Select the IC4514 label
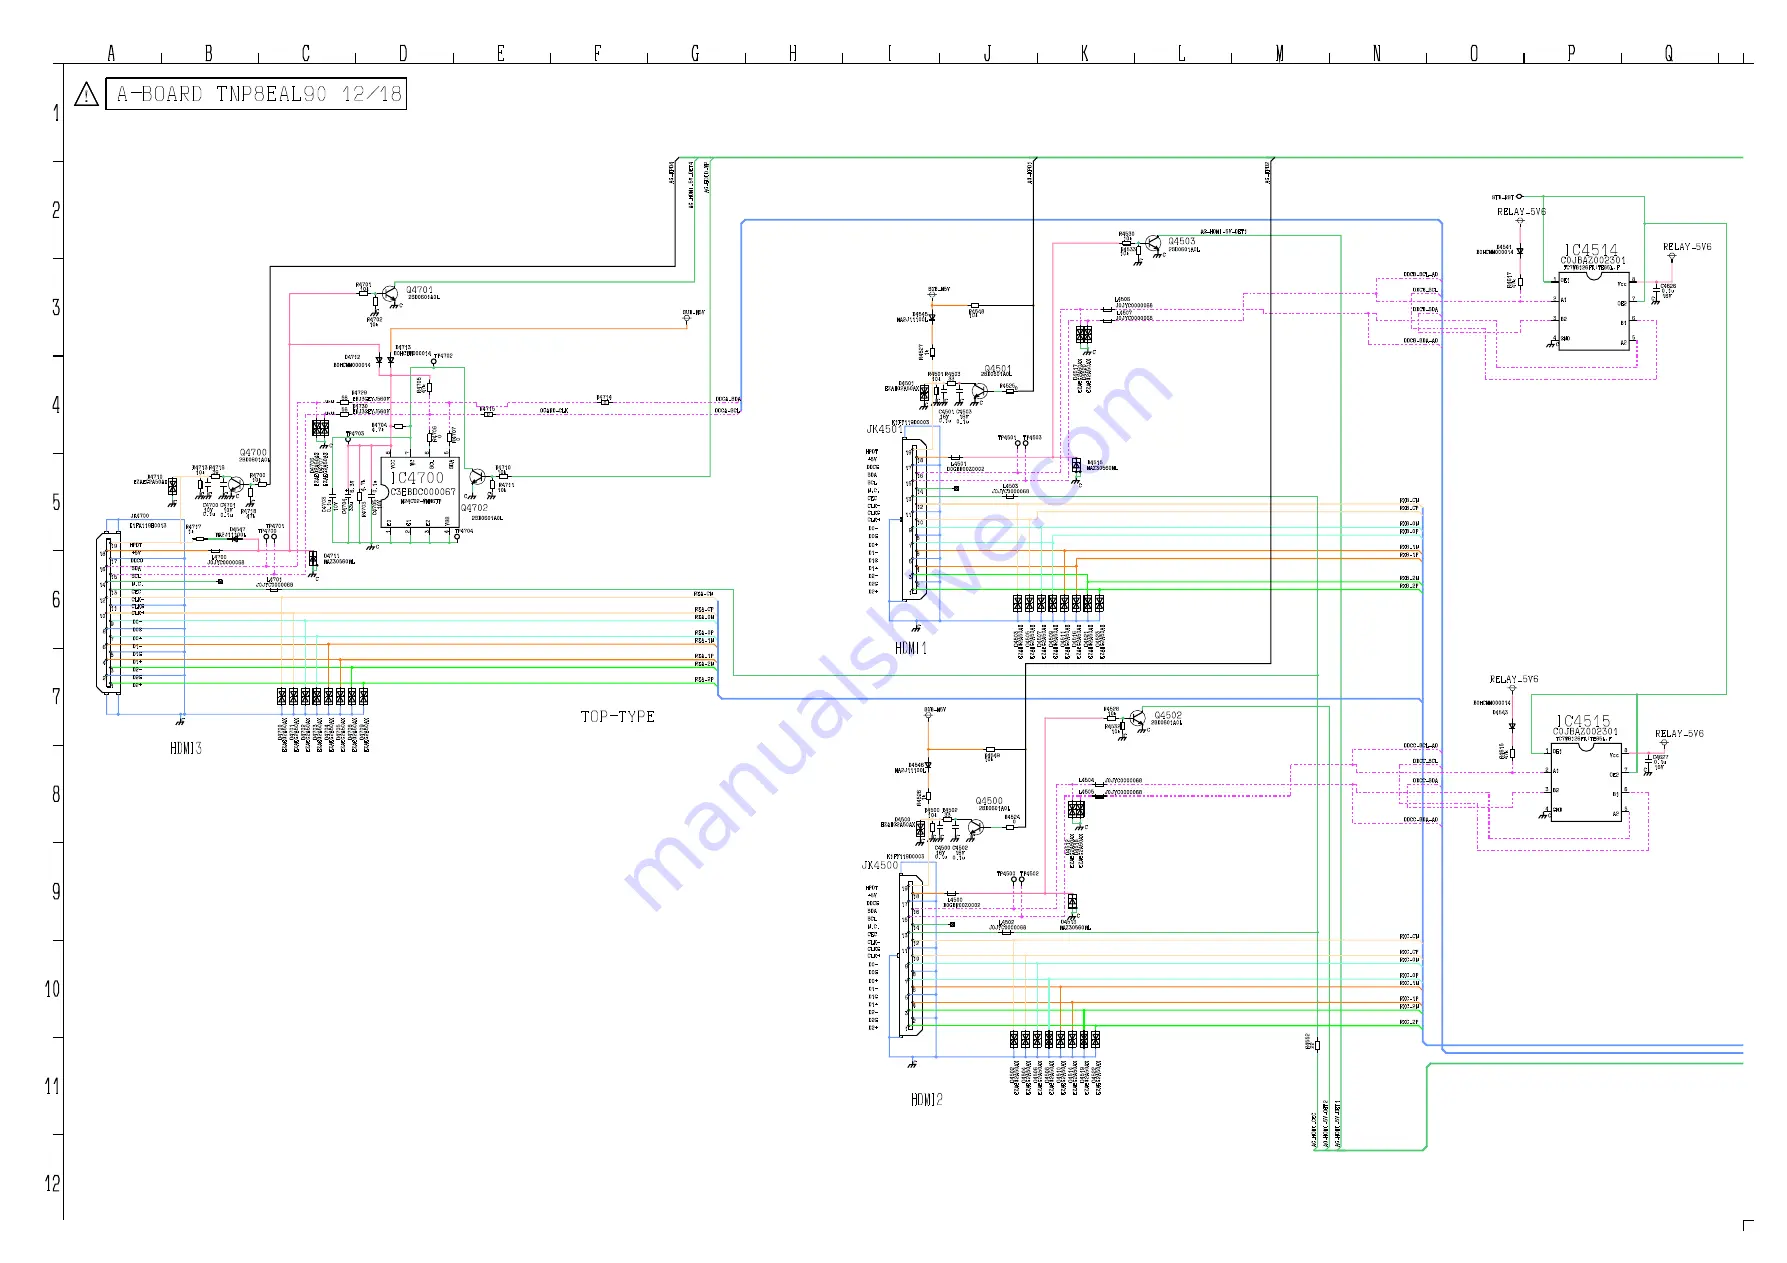The height and width of the screenshot is (1263, 1787). 1590,250
